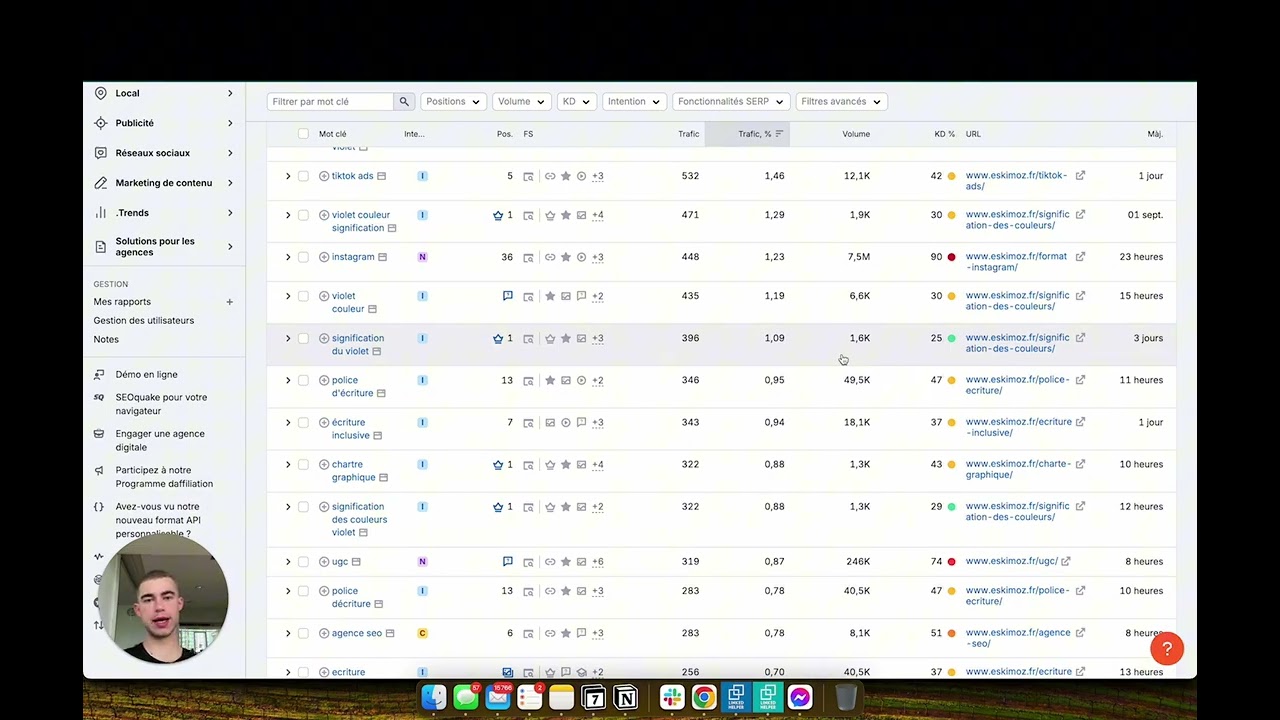Tick the checkbox for ugc row
1280x720 pixels.
point(303,561)
